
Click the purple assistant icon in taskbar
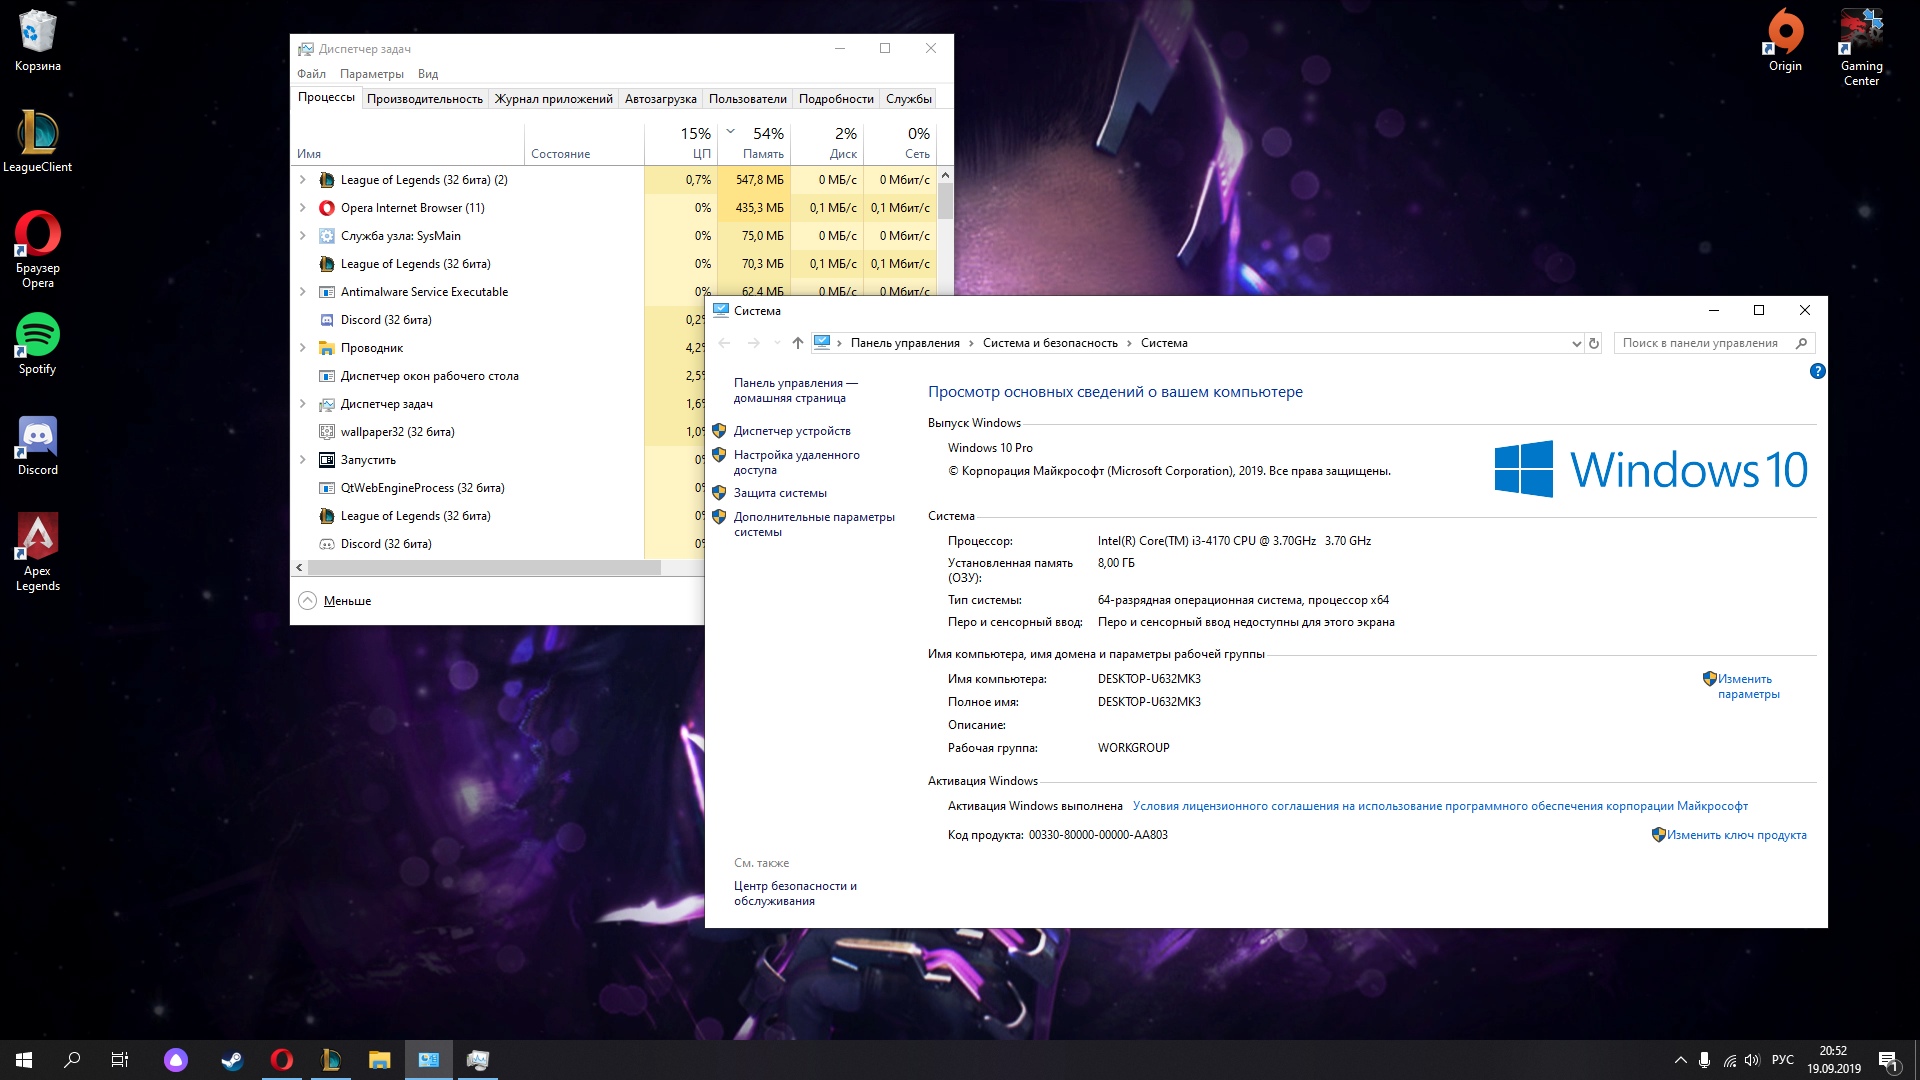point(176,1060)
